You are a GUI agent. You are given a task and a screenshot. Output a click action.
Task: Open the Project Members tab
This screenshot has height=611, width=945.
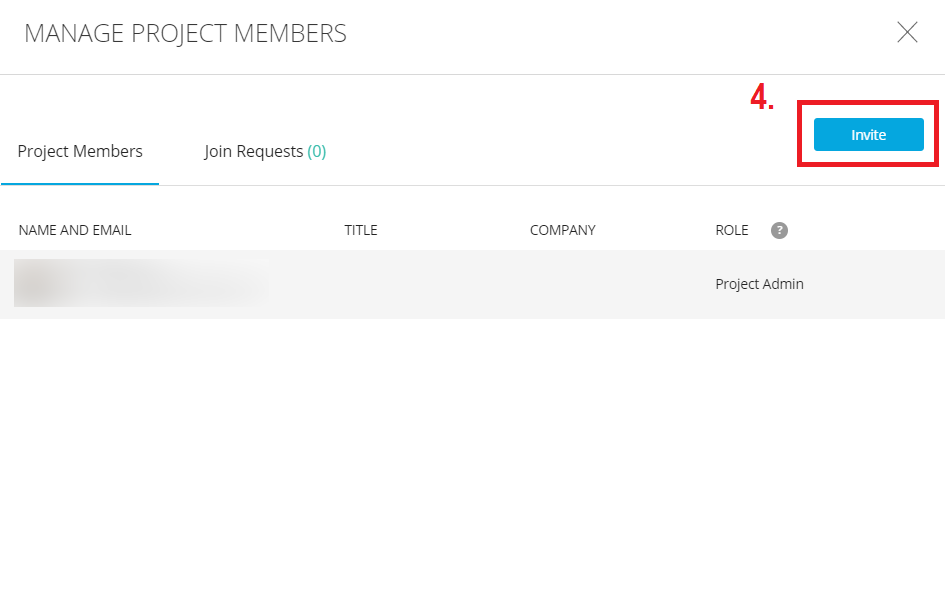[80, 151]
